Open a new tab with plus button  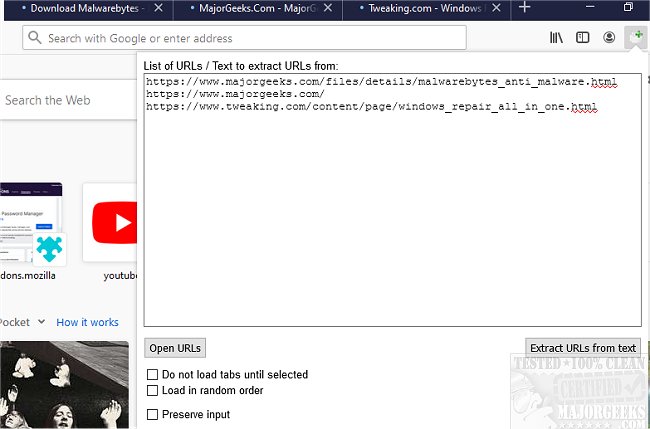524,7
